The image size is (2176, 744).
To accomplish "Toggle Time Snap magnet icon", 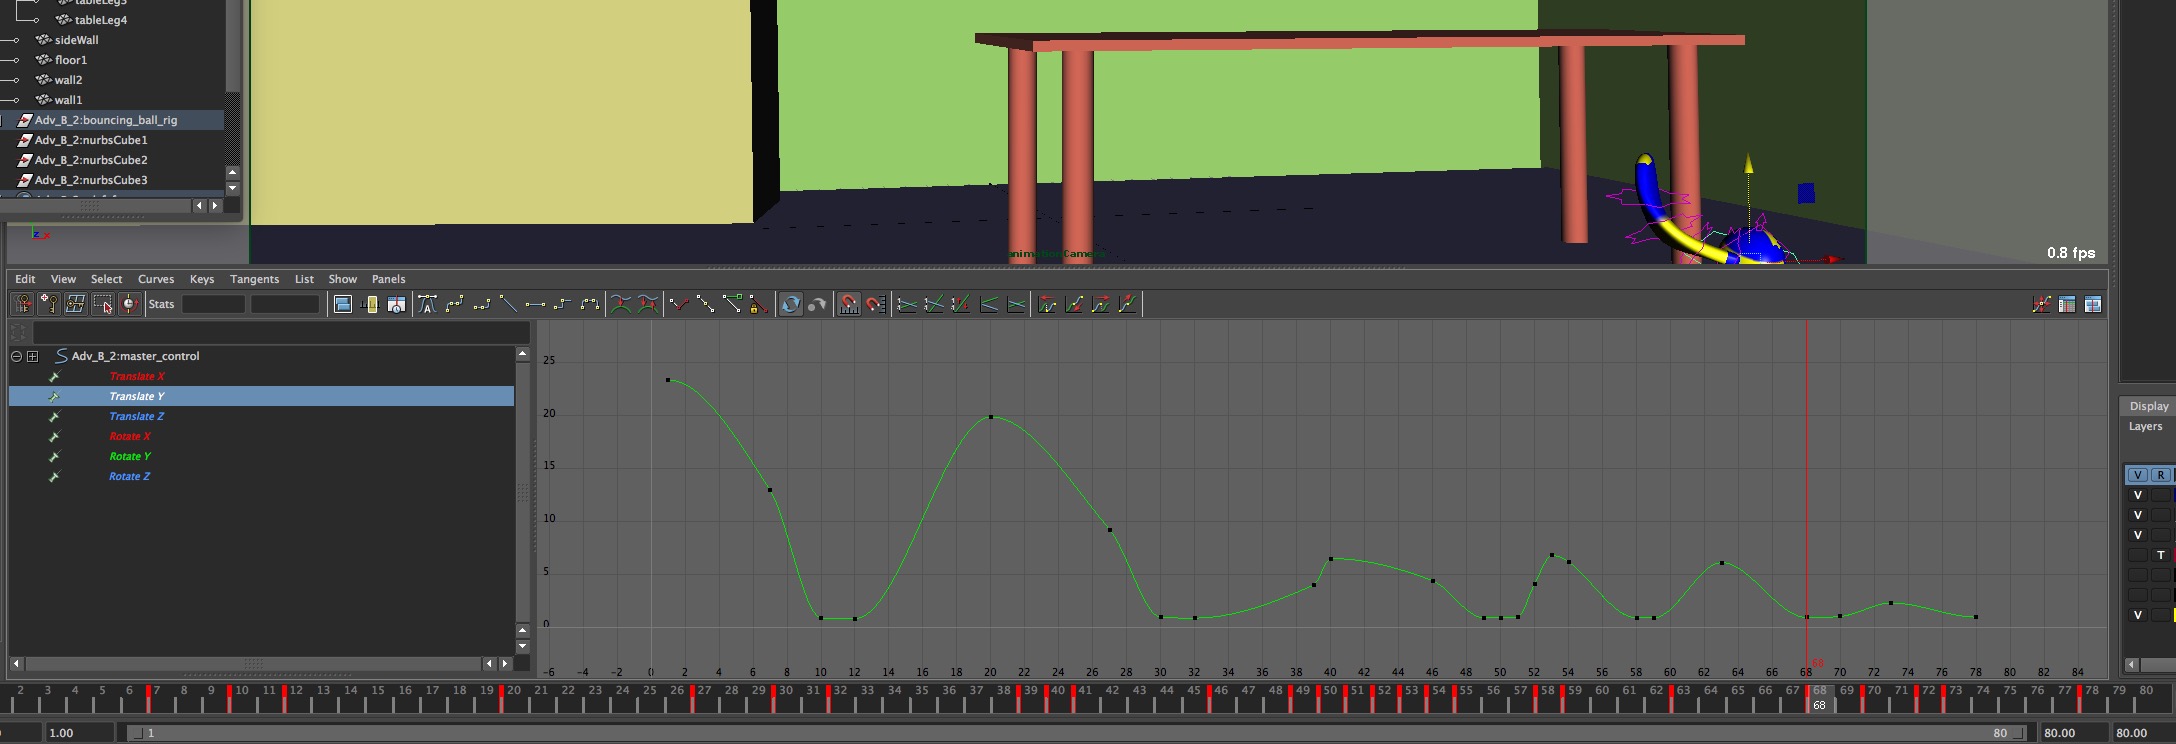I will click(x=848, y=304).
